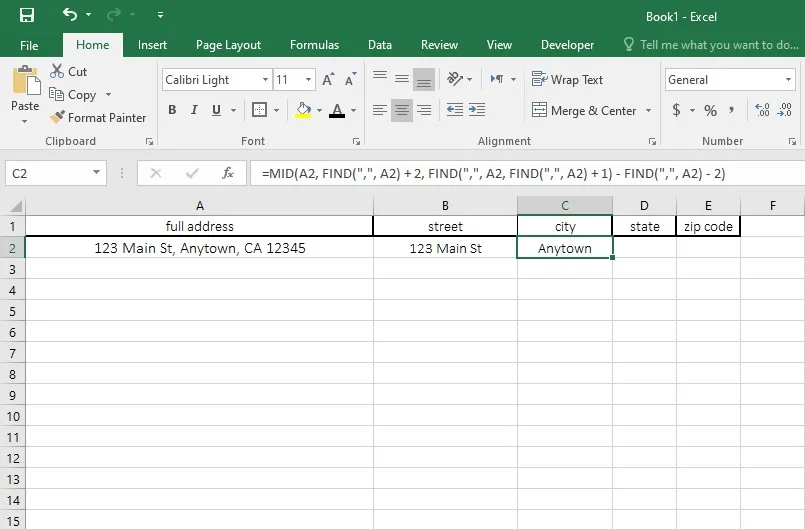Select all cells with the corner triangle
The height and width of the screenshot is (529, 805).
pos(15,206)
